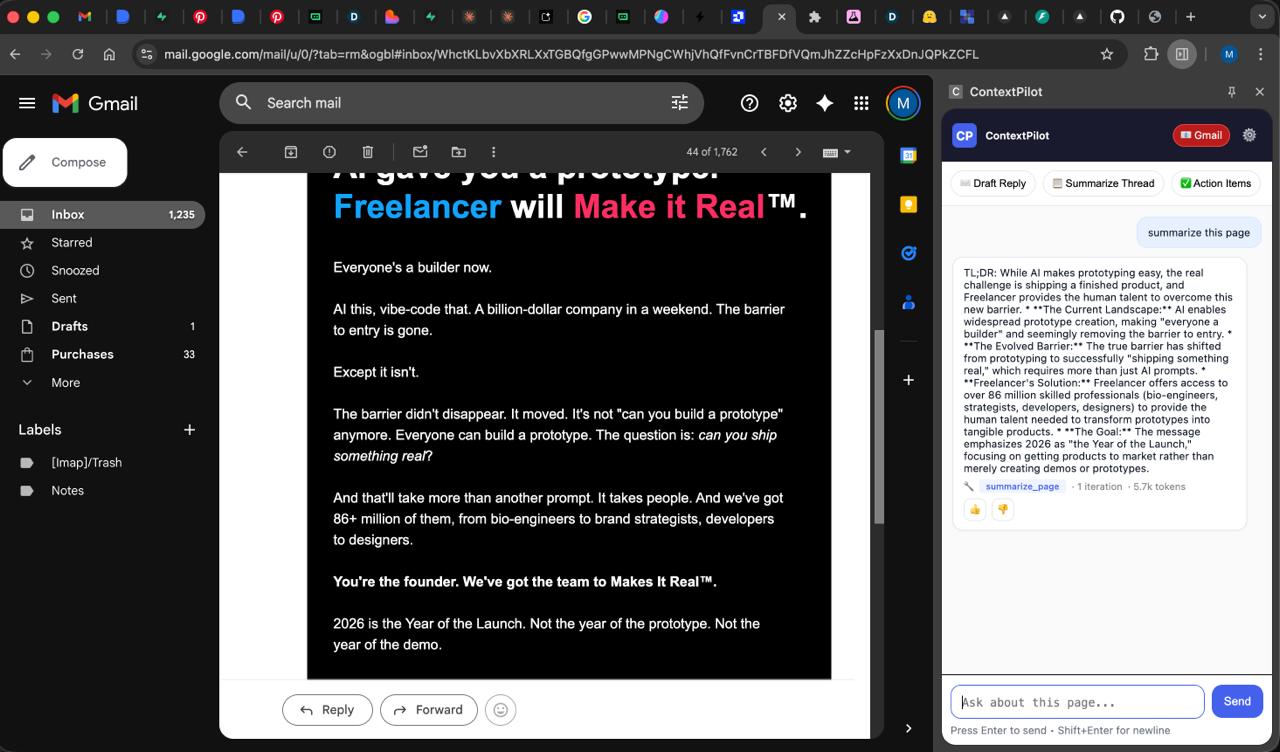Toggle the Chrome side panel button
Image resolution: width=1280 pixels, height=752 pixels.
(x=1182, y=54)
